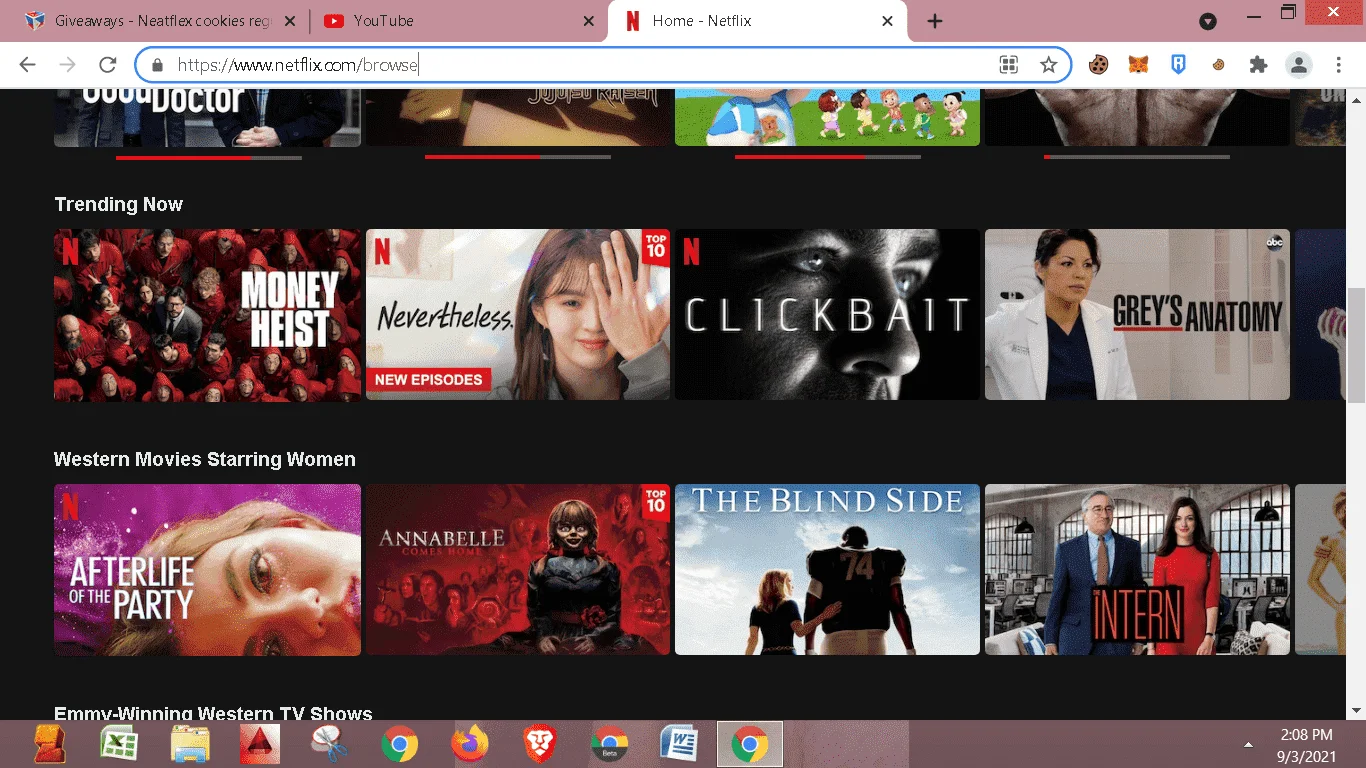Screen dimensions: 1366x768
Task: Bookmark this page with the star icon
Action: (1048, 65)
